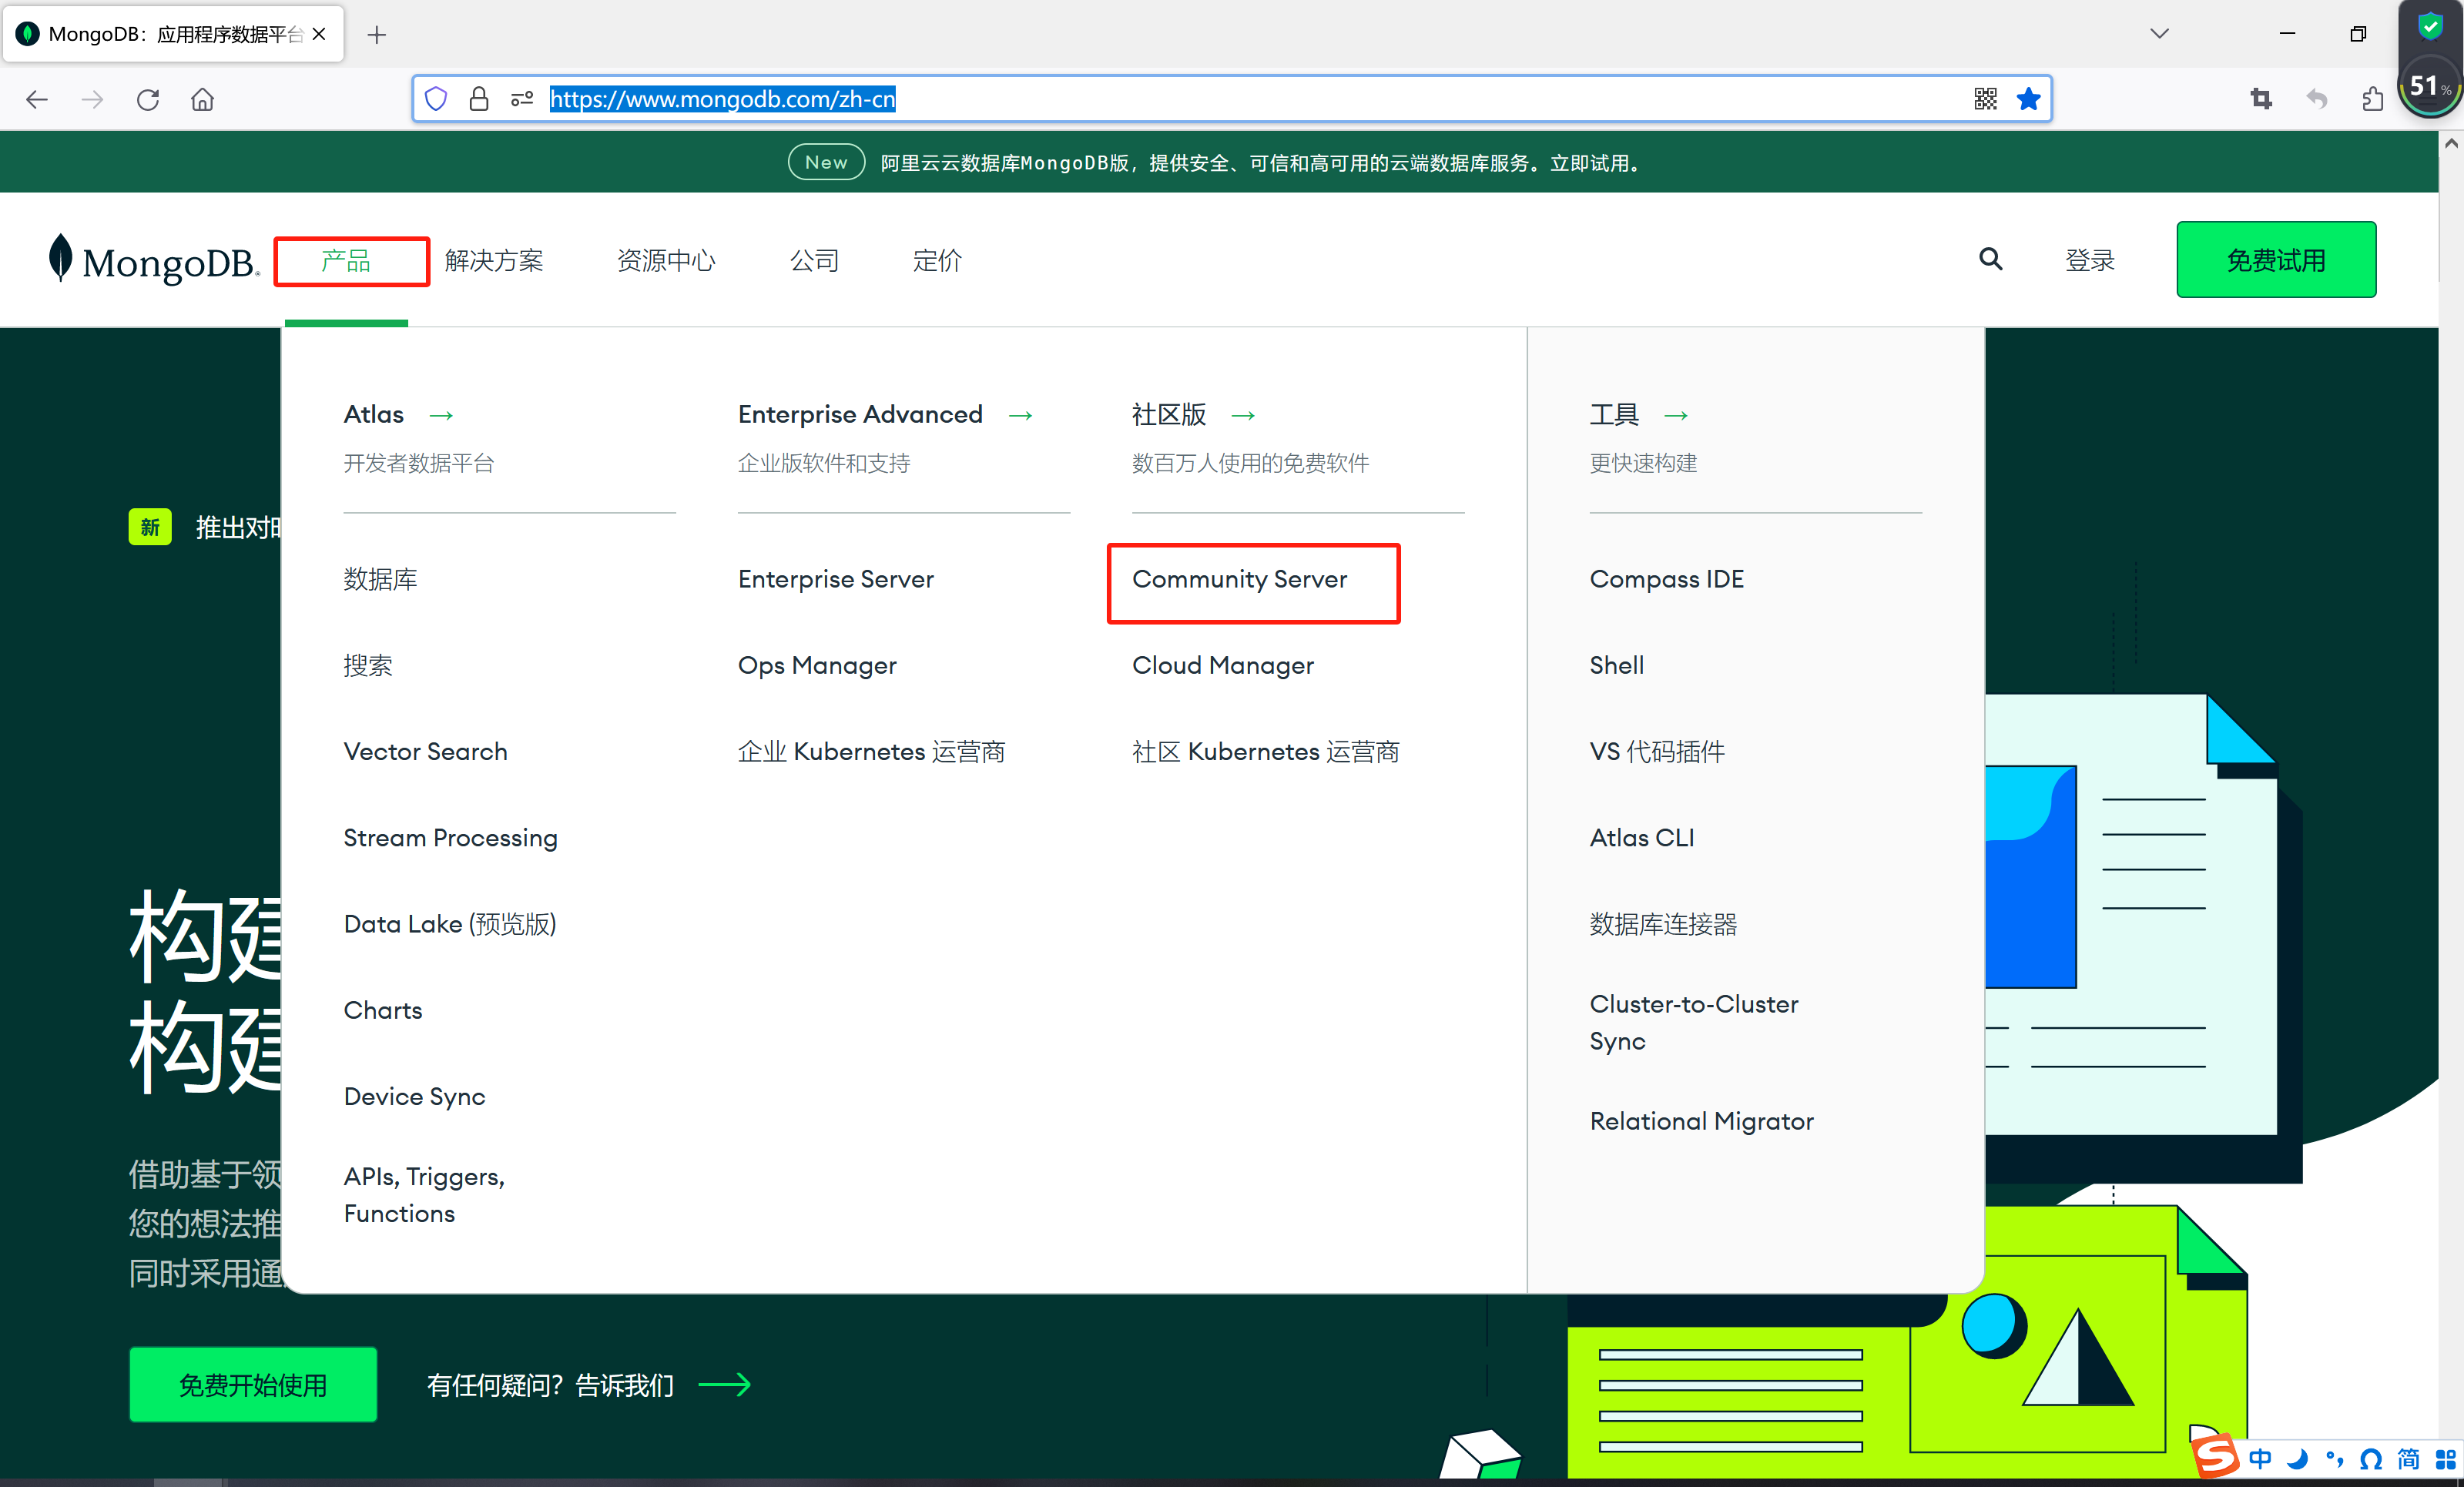Open Data Lake (预览版) item
The image size is (2464, 1487).
450,924
